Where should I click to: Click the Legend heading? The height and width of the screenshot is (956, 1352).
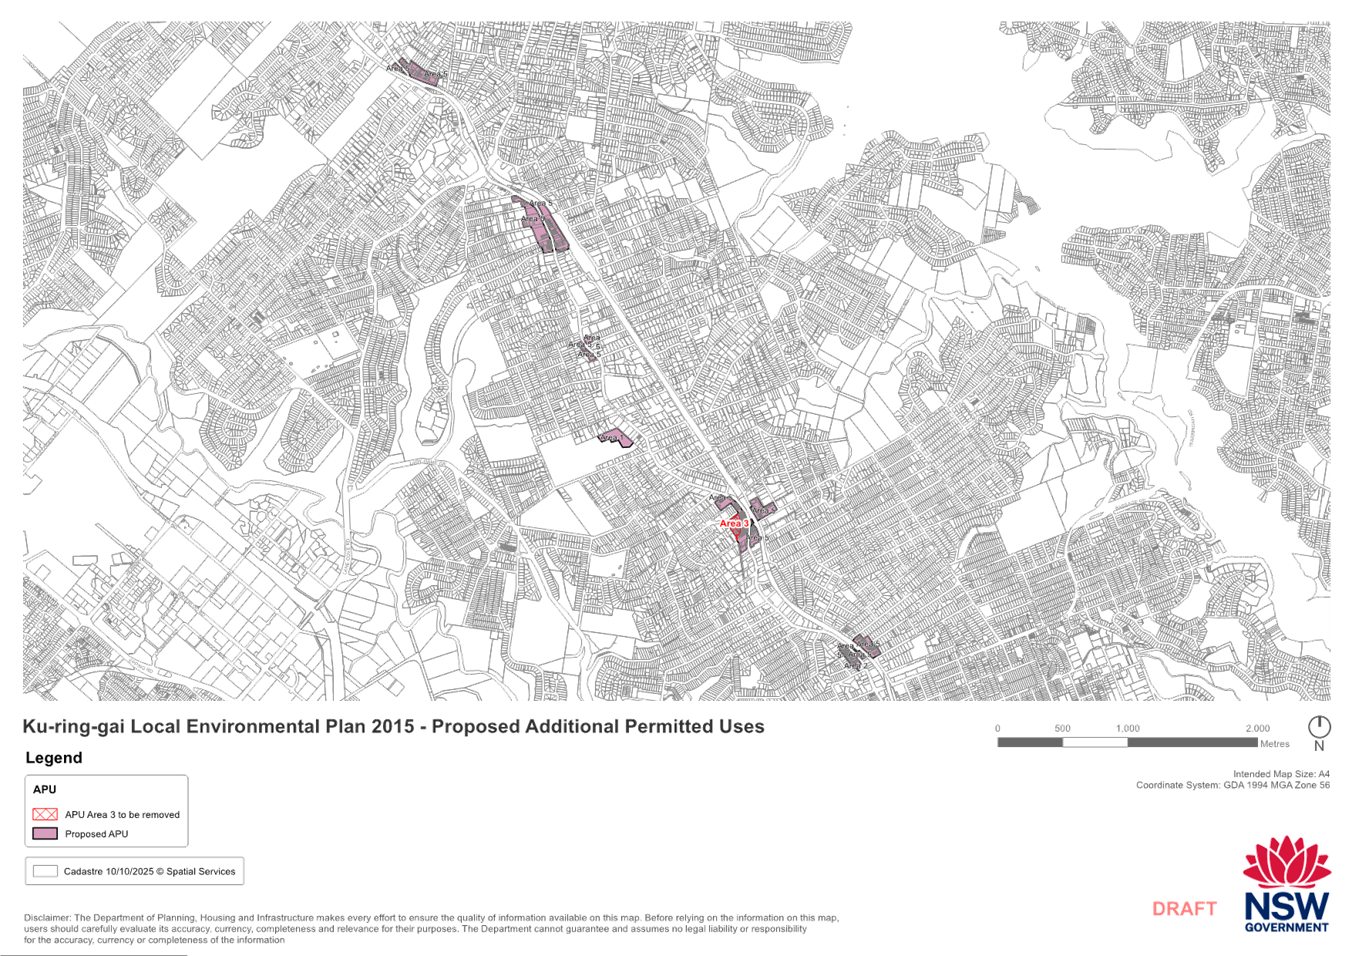pos(54,758)
